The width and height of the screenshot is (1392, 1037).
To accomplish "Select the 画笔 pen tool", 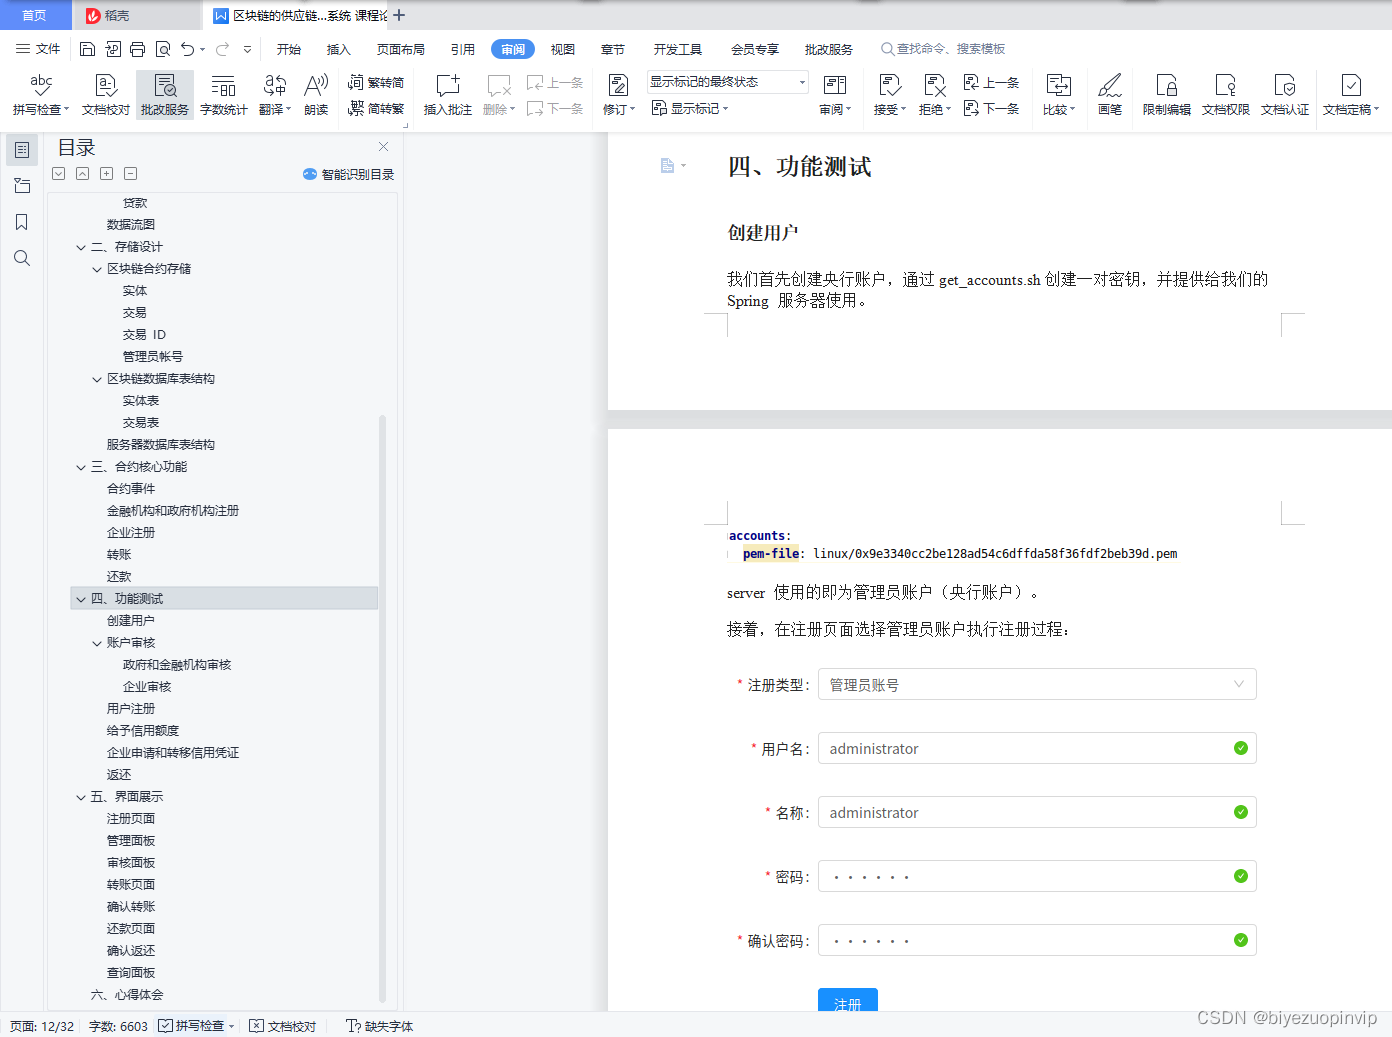I will point(1110,94).
